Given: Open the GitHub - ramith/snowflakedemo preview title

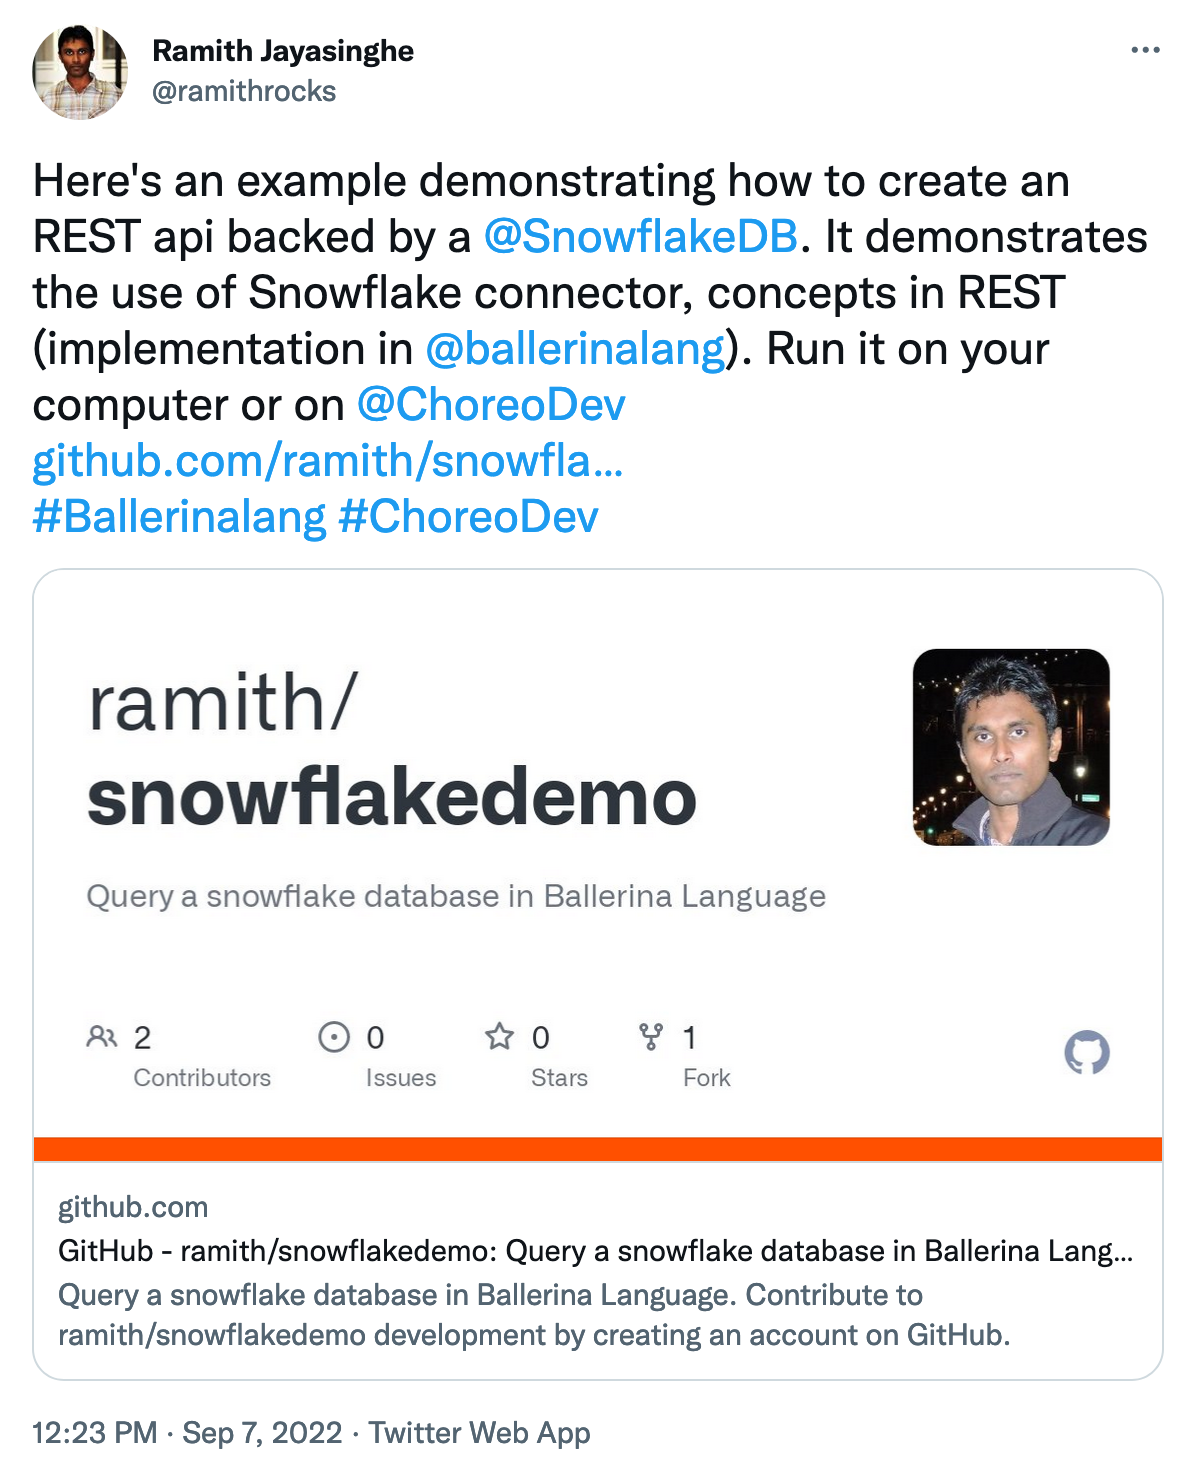Looking at the screenshot, I should point(596,1251).
